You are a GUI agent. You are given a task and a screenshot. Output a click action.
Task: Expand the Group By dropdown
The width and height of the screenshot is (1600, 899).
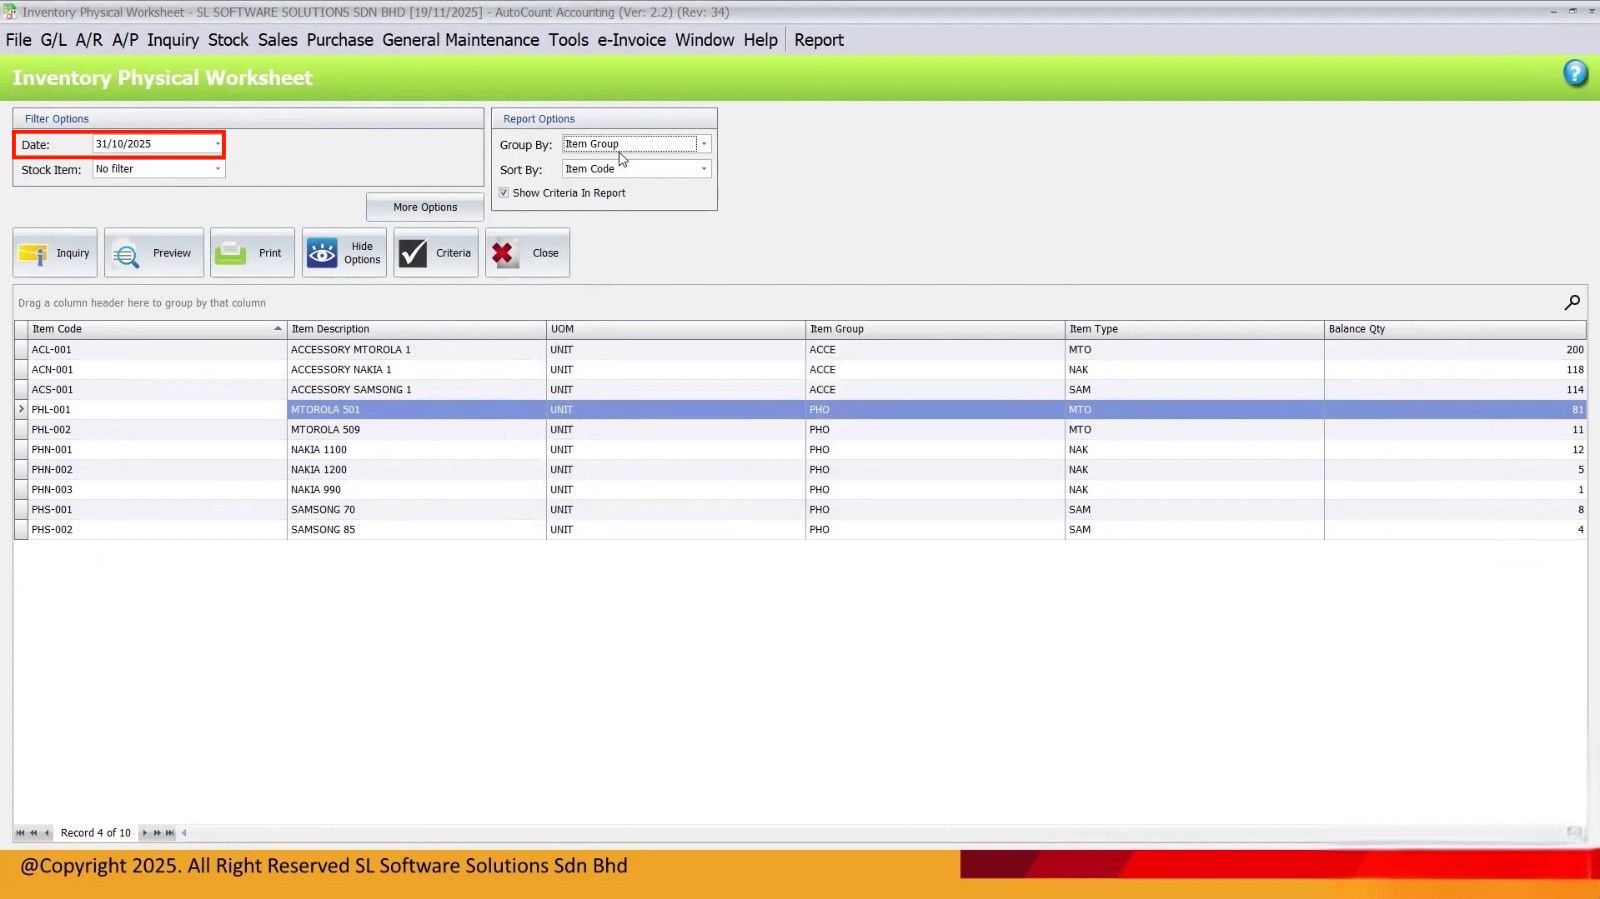(x=703, y=144)
